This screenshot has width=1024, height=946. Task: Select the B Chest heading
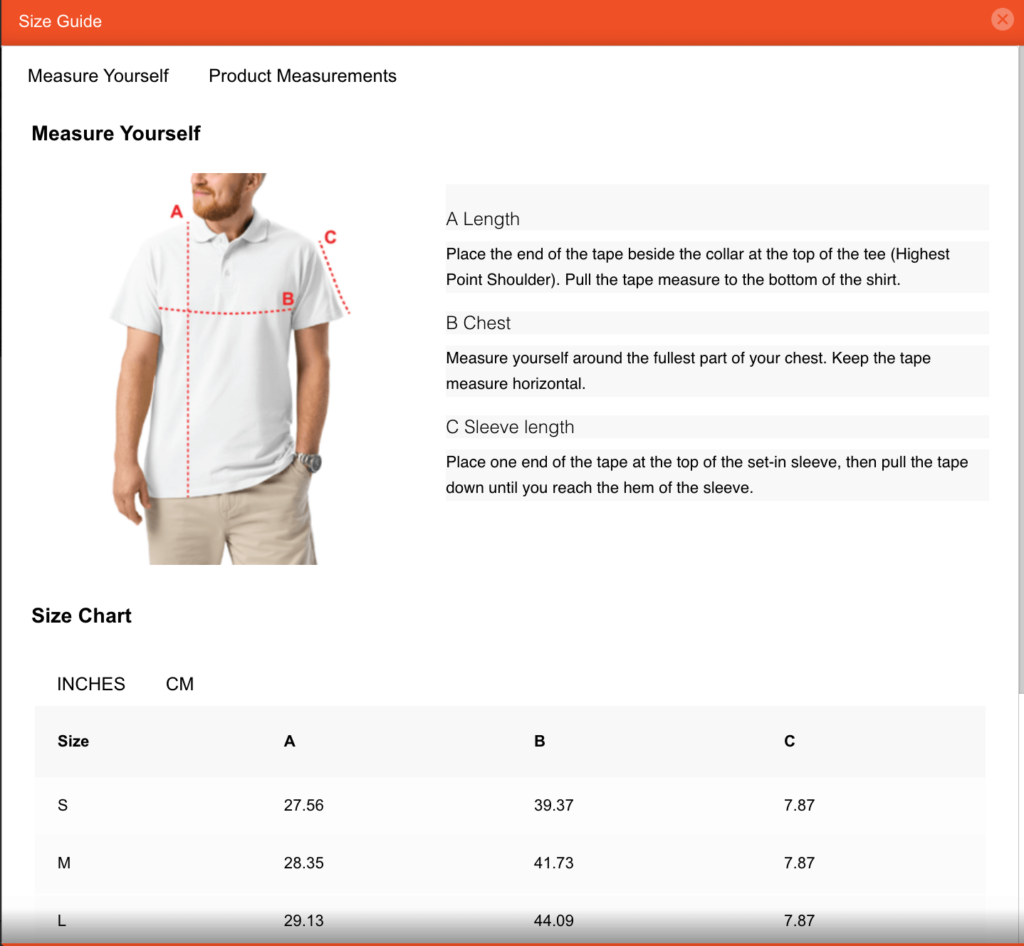478,323
